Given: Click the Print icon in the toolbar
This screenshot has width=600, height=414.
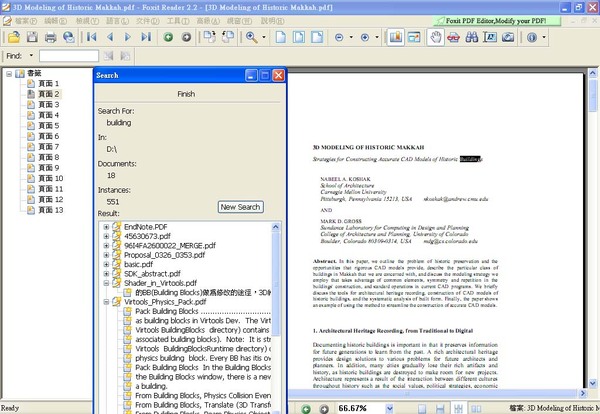Looking at the screenshot, I should [x=51, y=37].
